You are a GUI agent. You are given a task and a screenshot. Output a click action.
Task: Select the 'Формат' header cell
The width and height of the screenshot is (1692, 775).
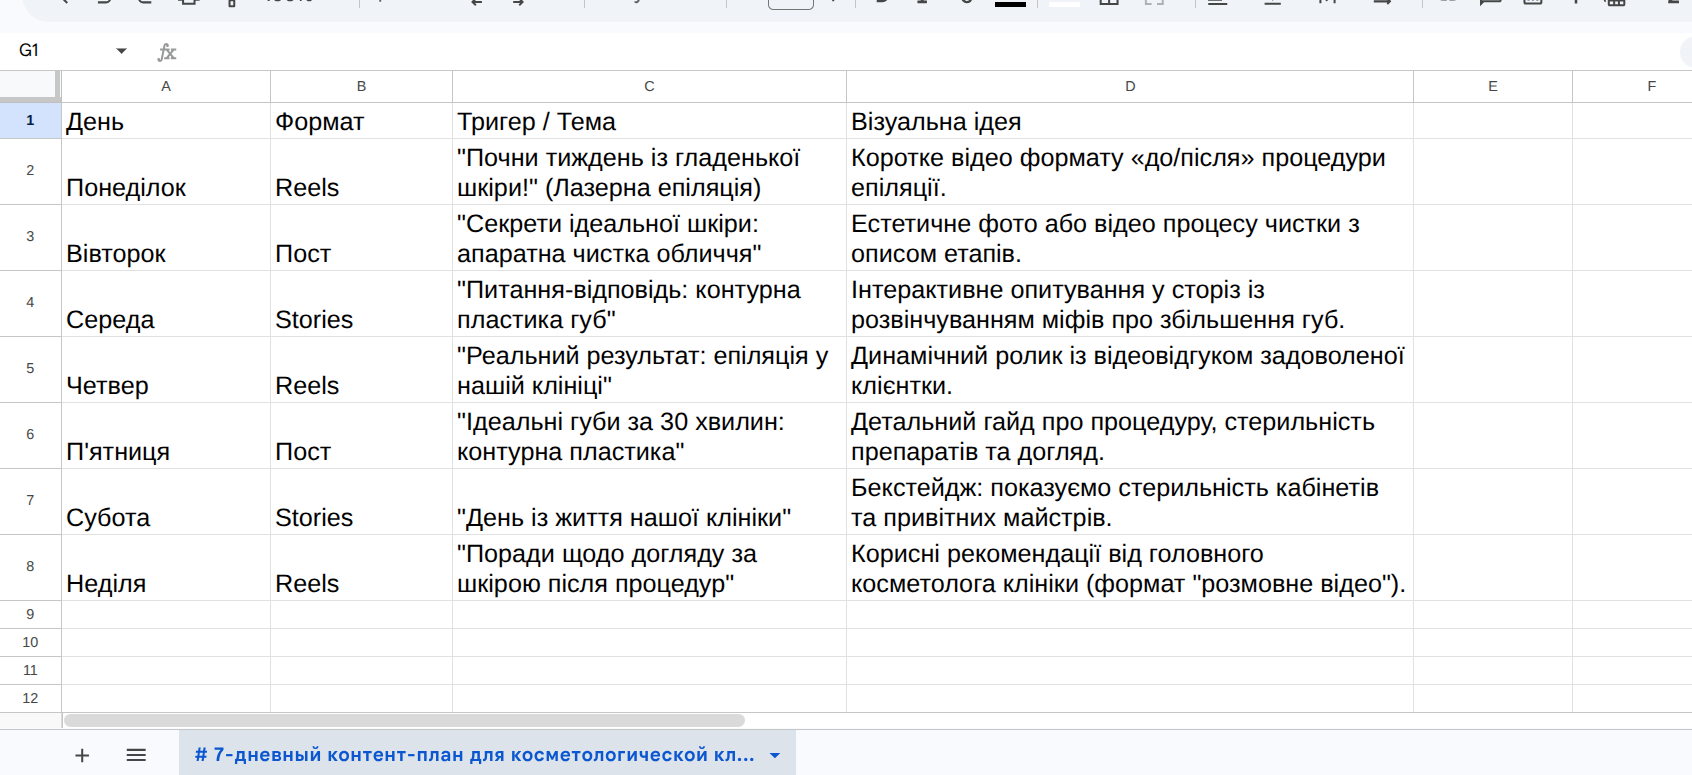361,121
